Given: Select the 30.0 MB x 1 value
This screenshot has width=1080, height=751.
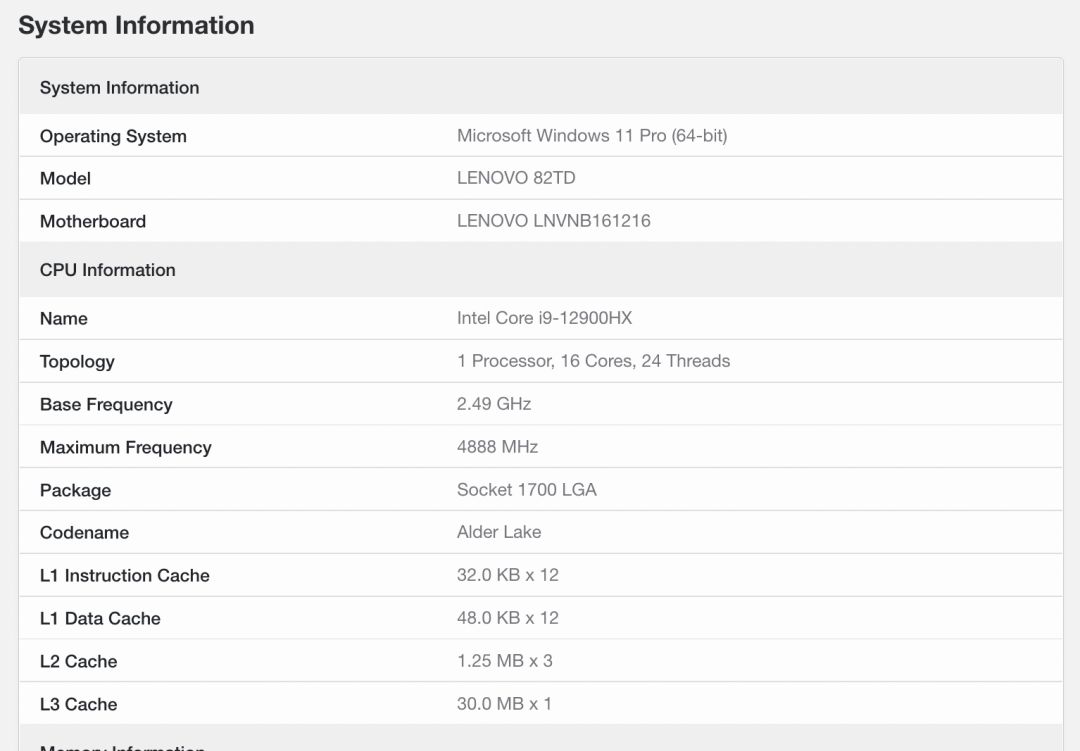Looking at the screenshot, I should [504, 703].
